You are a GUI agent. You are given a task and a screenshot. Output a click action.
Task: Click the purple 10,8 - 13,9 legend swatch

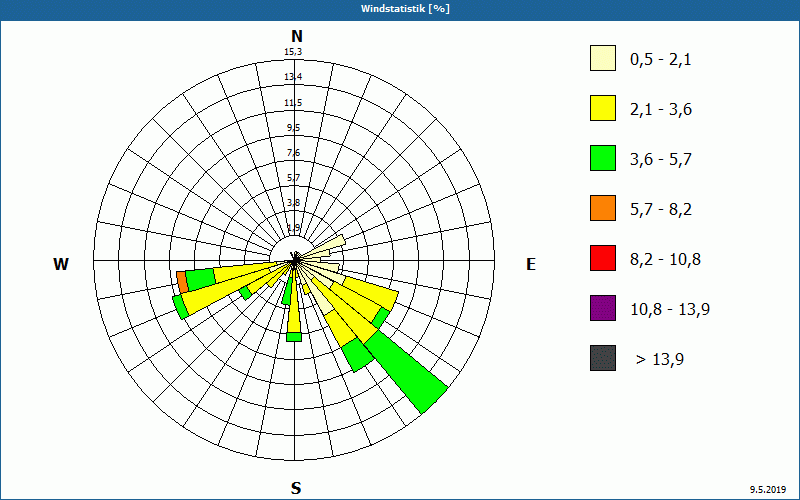(x=603, y=308)
